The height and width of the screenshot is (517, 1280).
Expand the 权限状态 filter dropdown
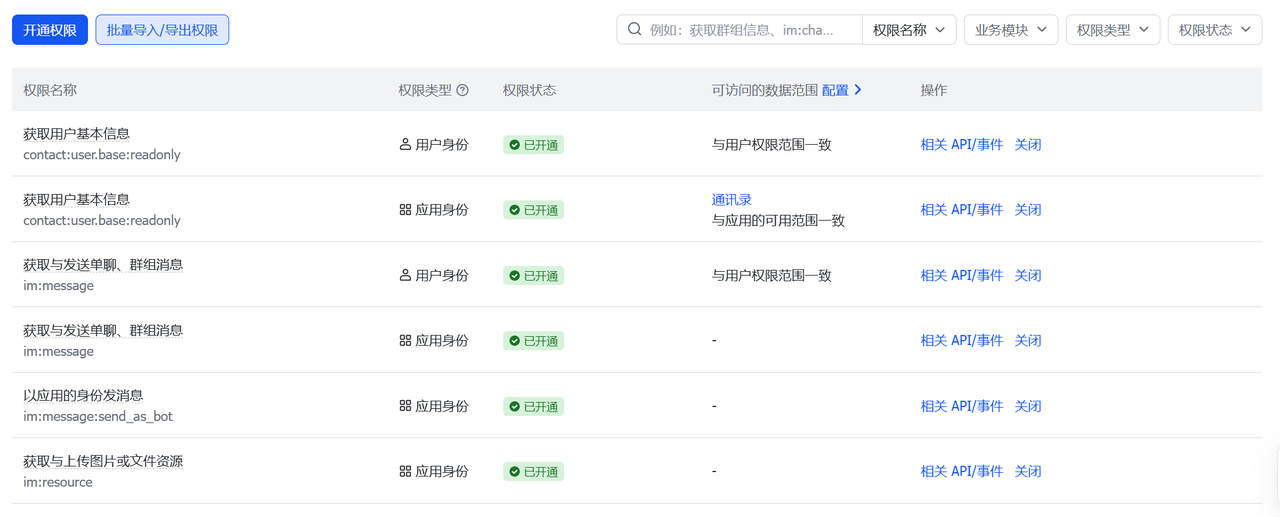(x=1214, y=30)
